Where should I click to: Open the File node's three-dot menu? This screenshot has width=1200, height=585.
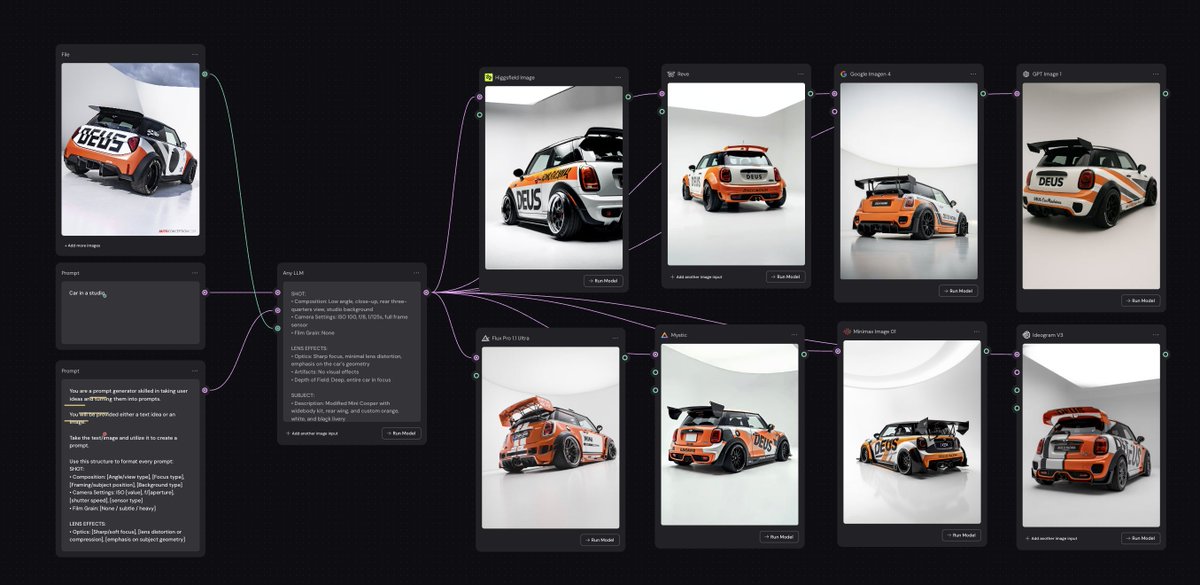[x=195, y=54]
